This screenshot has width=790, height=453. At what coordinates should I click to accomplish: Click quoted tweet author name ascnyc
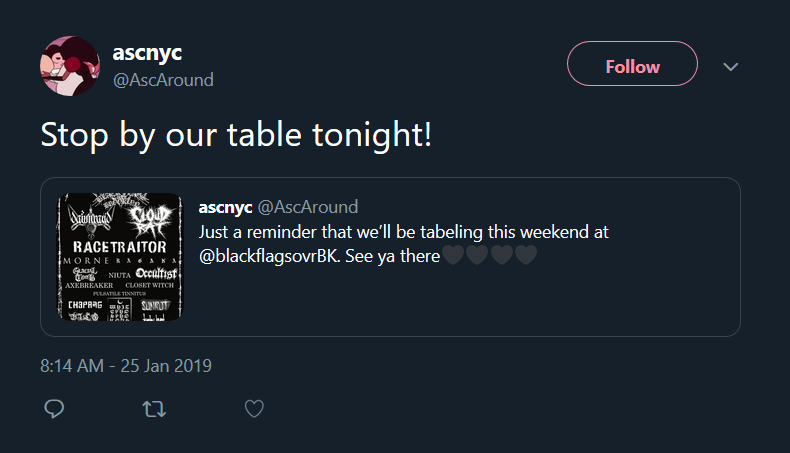[x=226, y=207]
